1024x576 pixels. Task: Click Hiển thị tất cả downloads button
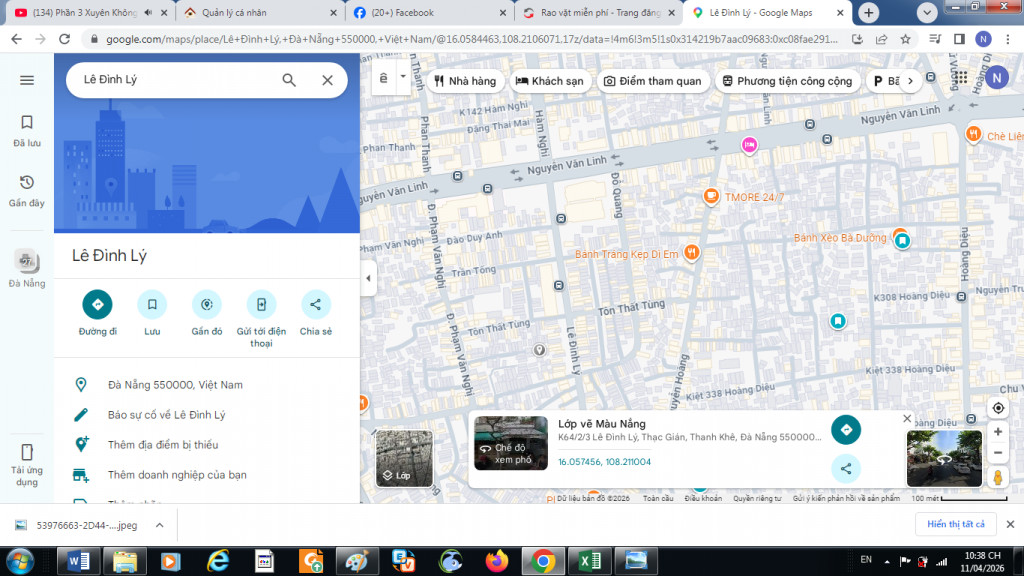[956, 524]
